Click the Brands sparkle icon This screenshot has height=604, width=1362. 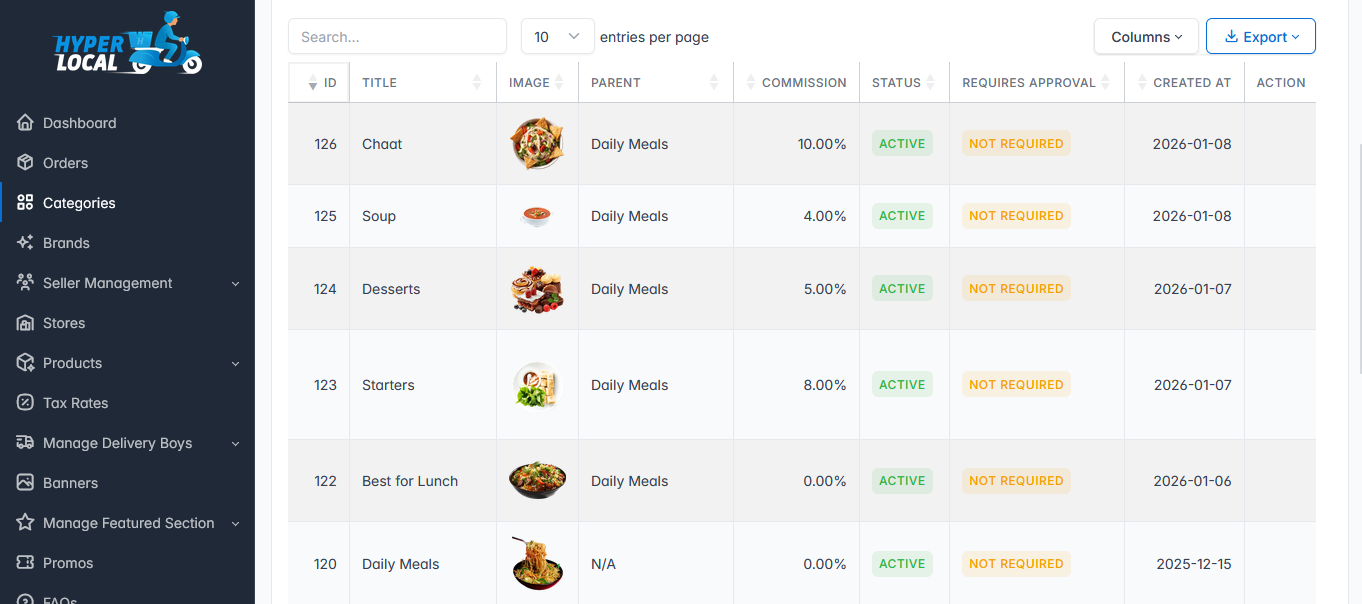pyautogui.click(x=26, y=243)
